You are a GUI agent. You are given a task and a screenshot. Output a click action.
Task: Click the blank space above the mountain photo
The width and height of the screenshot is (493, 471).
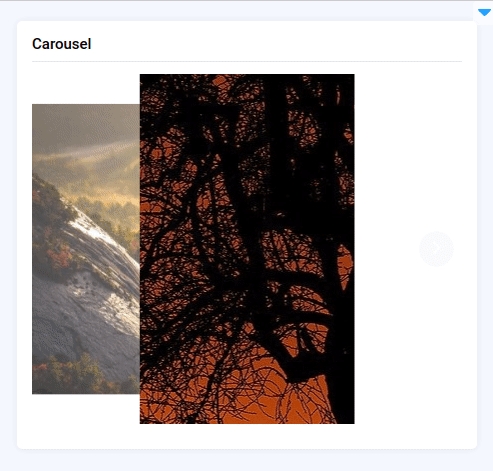click(86, 89)
